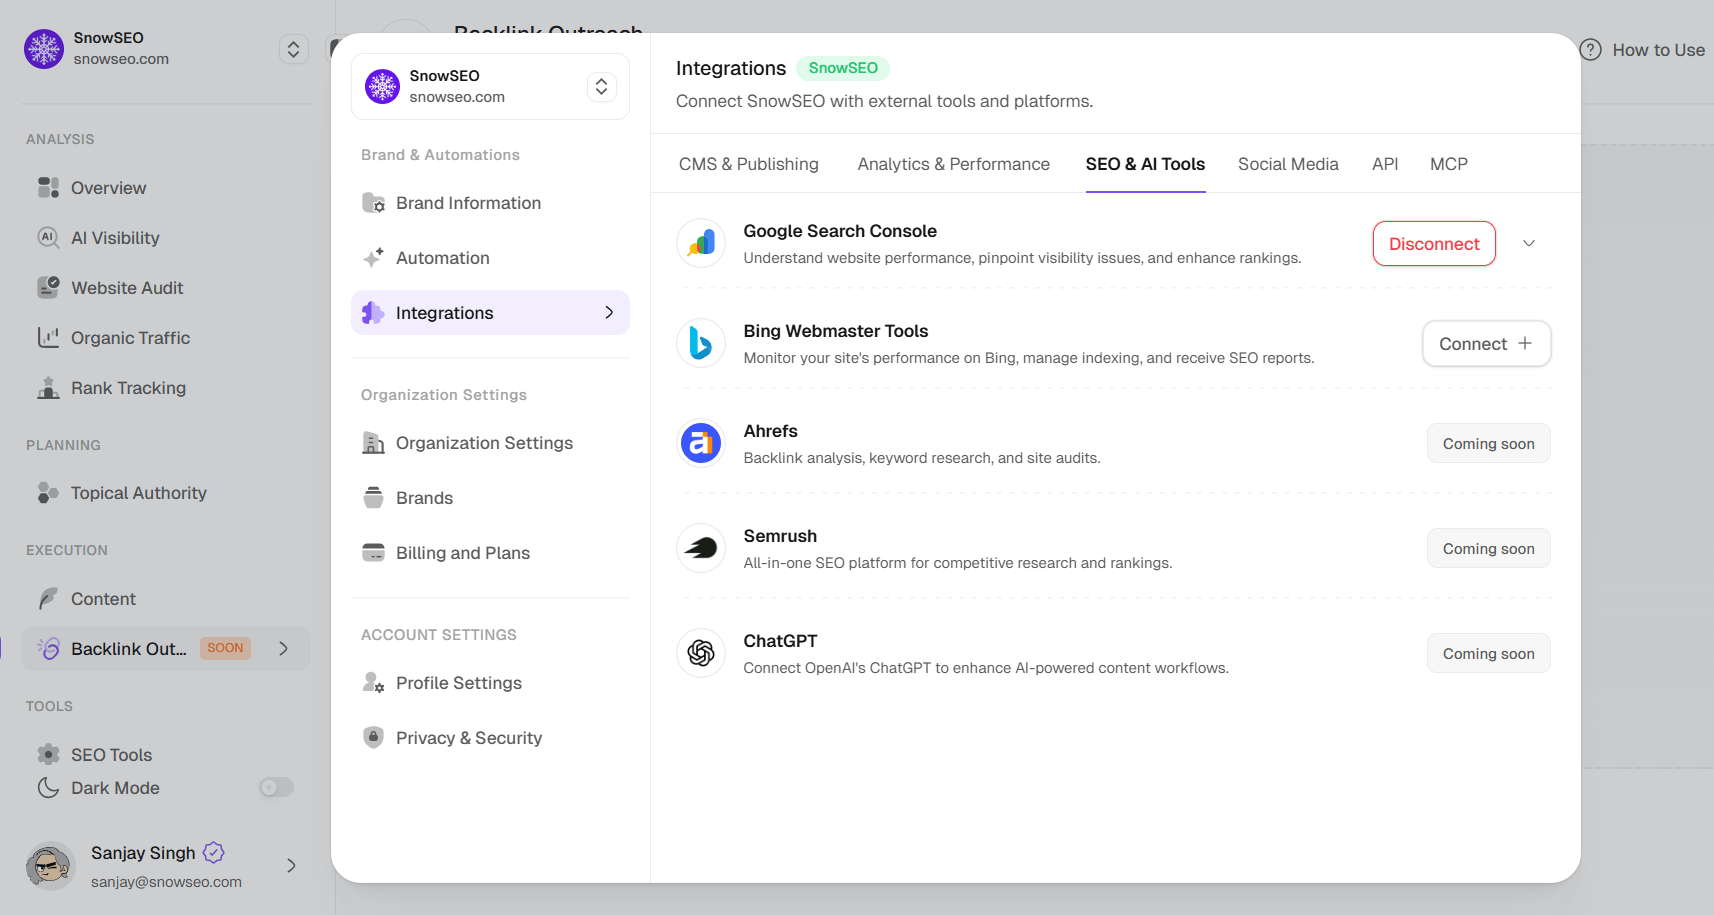This screenshot has height=915, width=1714.
Task: Click the verified badge next to Sanjay Singh
Action: point(214,853)
